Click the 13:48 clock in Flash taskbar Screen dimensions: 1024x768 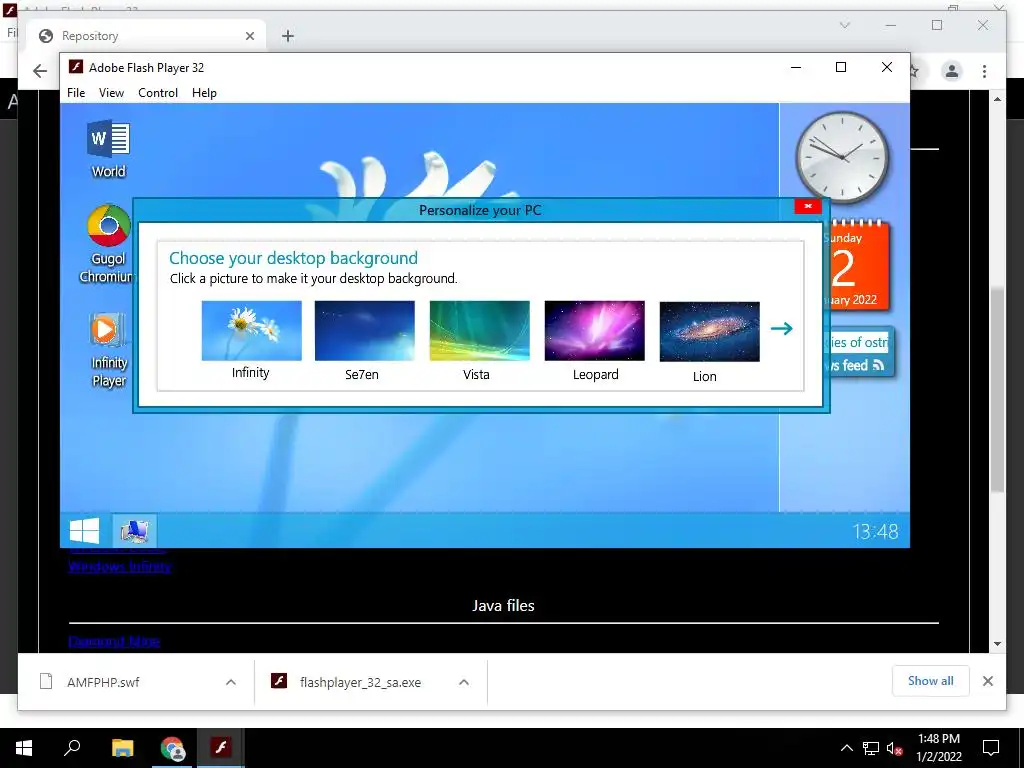pyautogui.click(x=875, y=531)
